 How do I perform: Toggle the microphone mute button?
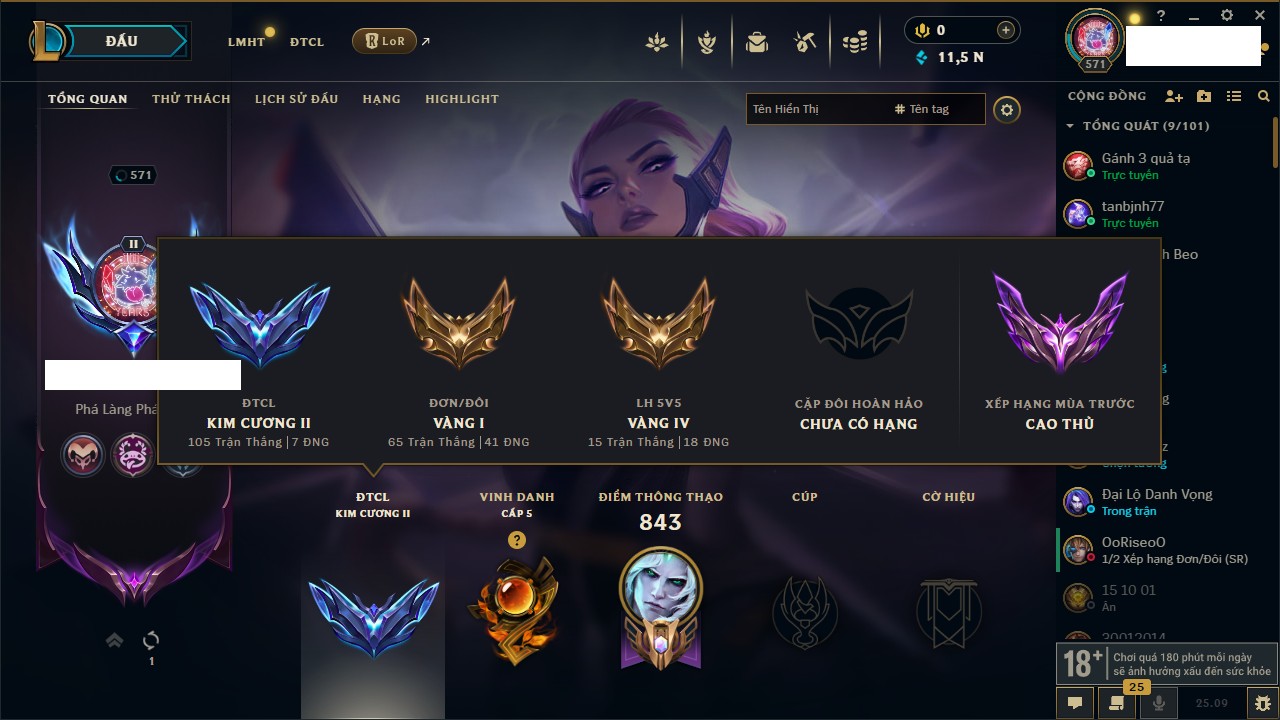click(x=1159, y=703)
